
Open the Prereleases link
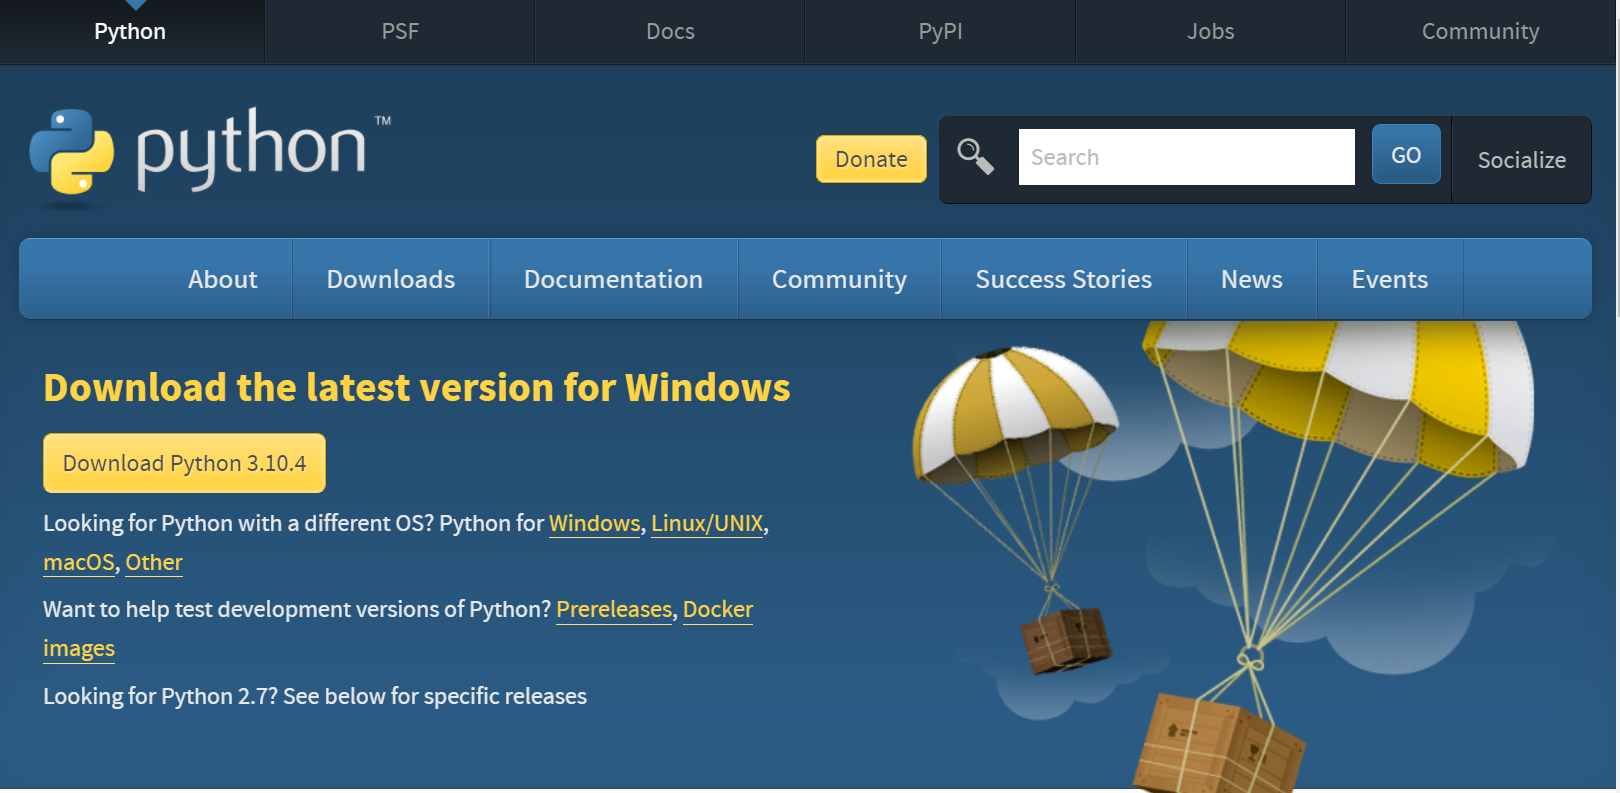tap(614, 610)
